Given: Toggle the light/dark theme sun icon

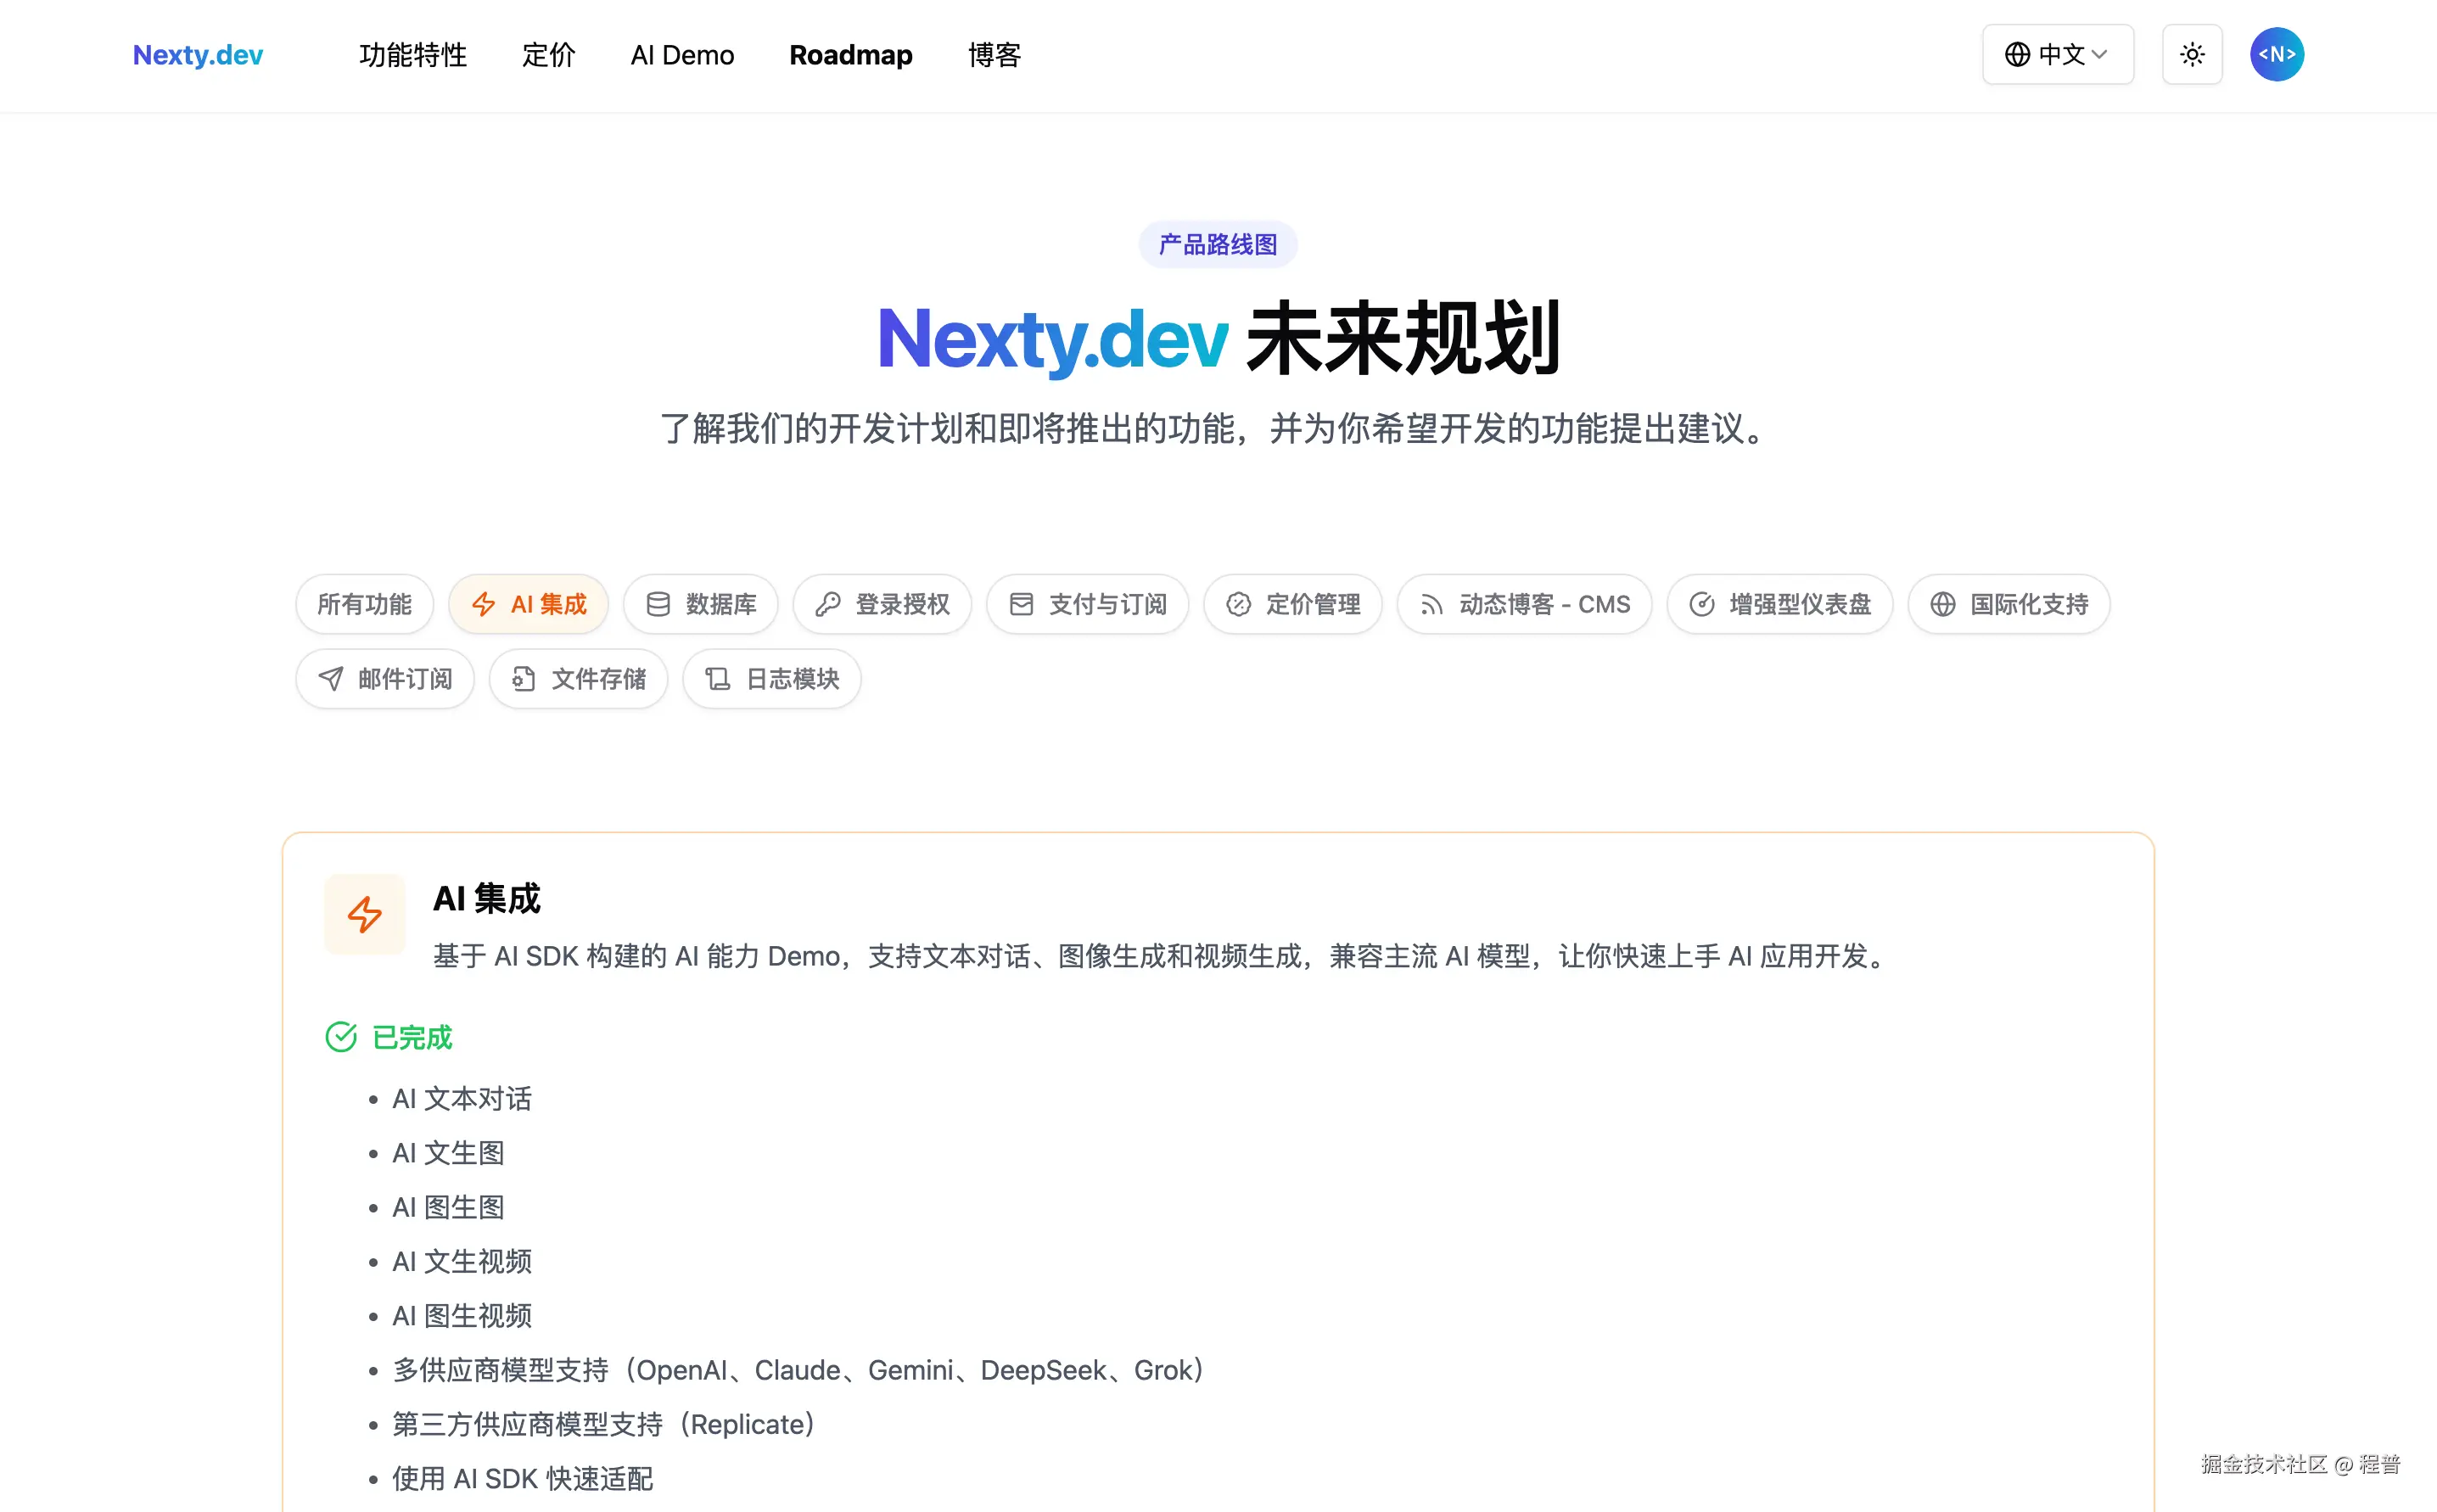Looking at the screenshot, I should pyautogui.click(x=2191, y=55).
